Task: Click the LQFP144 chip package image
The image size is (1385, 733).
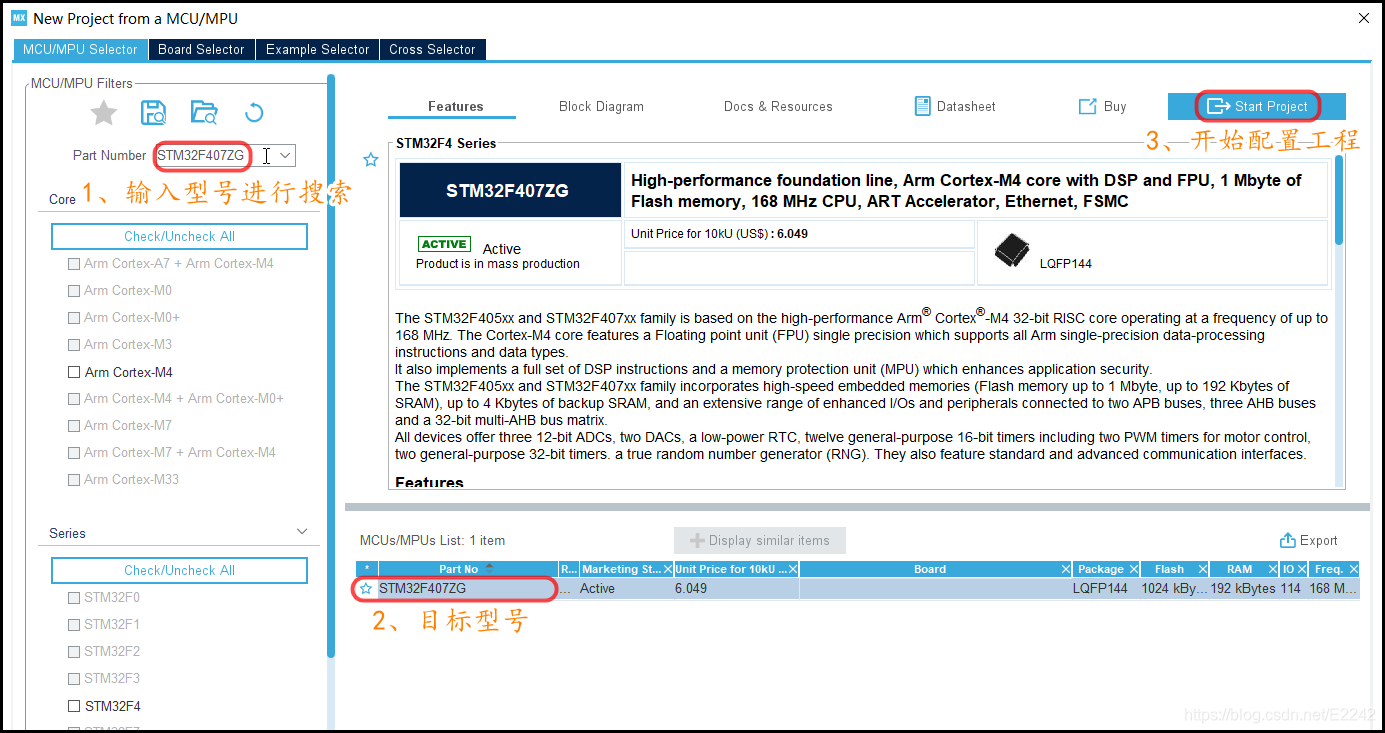Action: coord(1011,251)
